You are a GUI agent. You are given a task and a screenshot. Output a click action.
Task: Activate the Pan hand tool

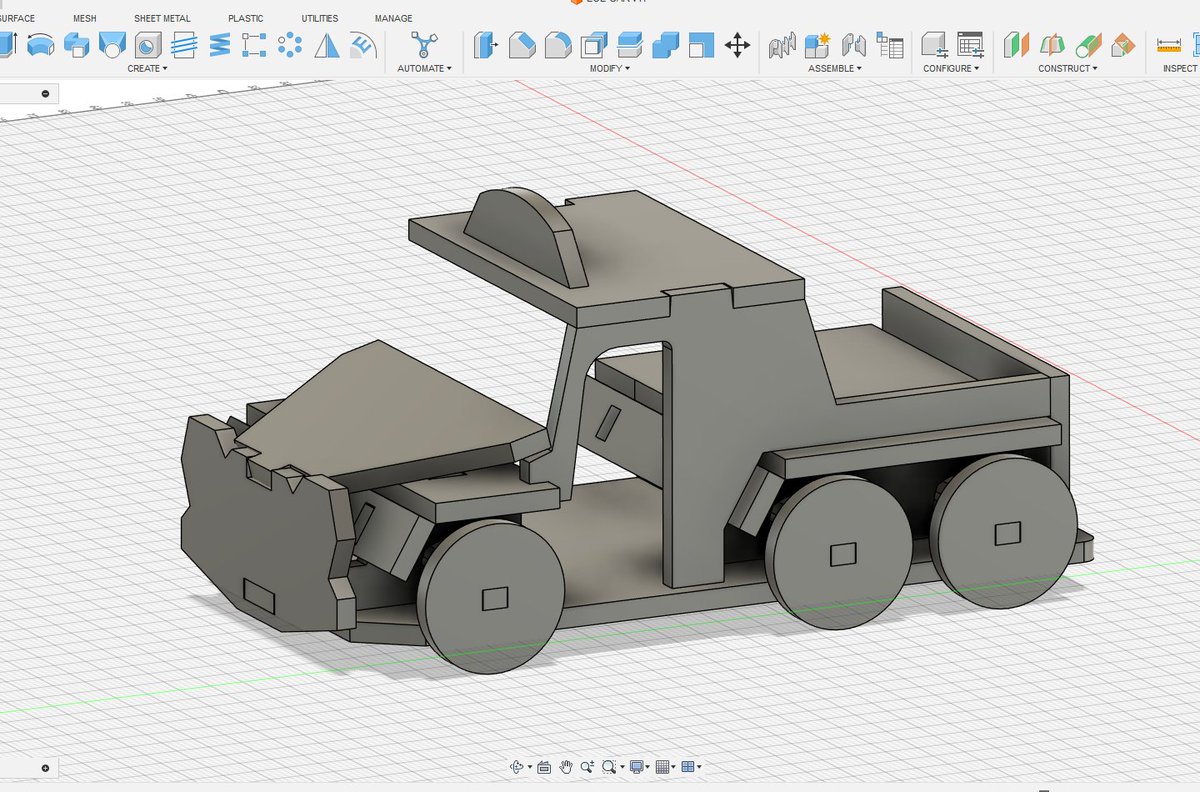point(566,767)
